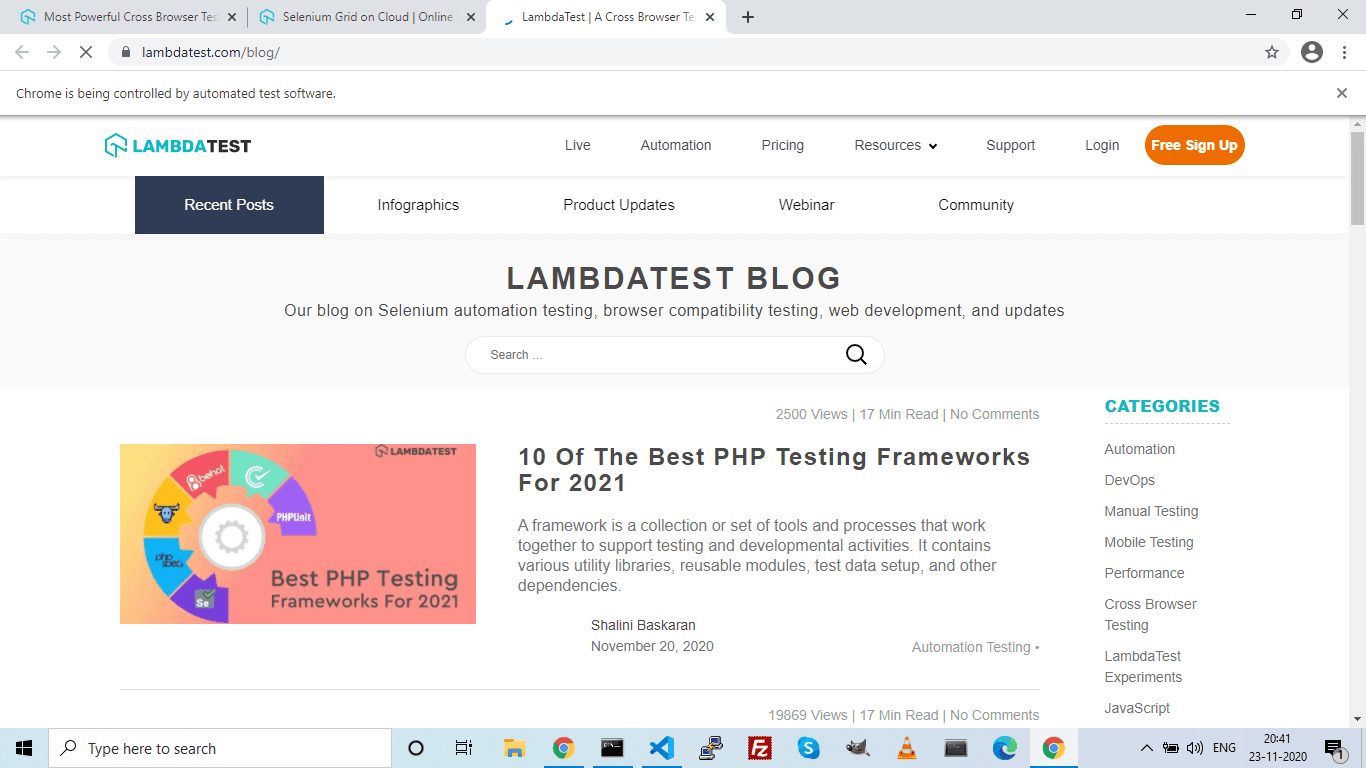Click the Chrome address bar URL
Image resolution: width=1366 pixels, height=768 pixels.
click(211, 52)
